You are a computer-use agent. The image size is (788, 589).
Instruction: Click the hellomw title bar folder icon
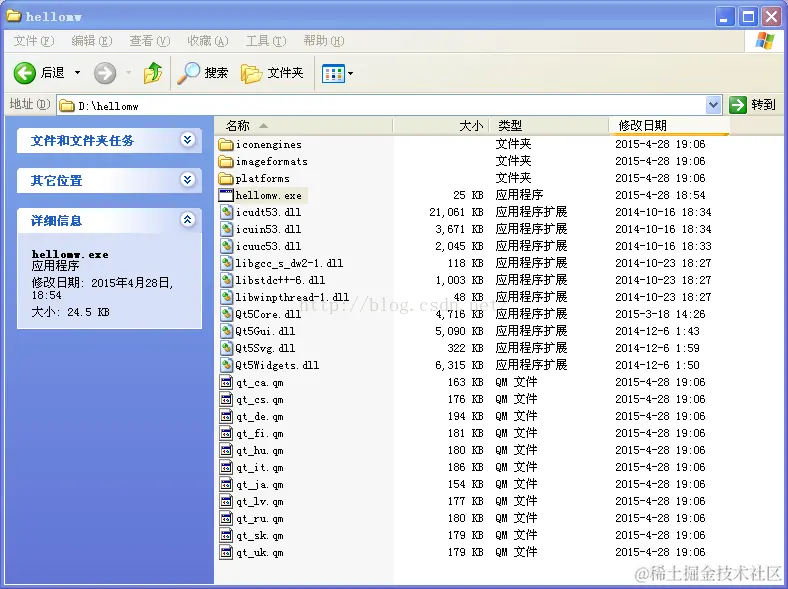click(x=14, y=16)
